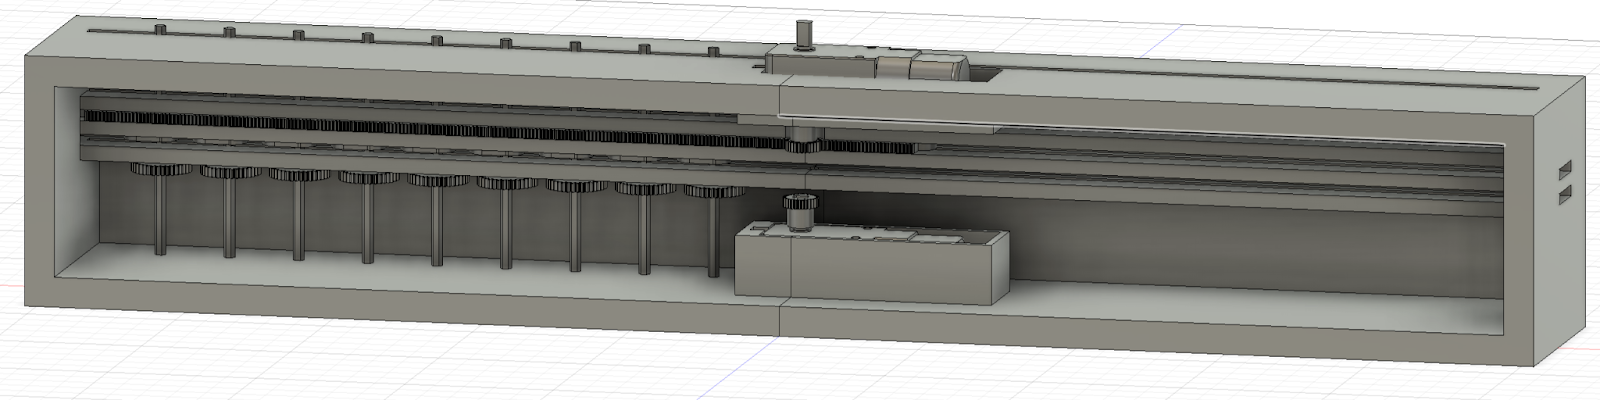The height and width of the screenshot is (400, 1600).
Task: Select the rectangular motor housing block inside enclosure
Action: [872, 262]
